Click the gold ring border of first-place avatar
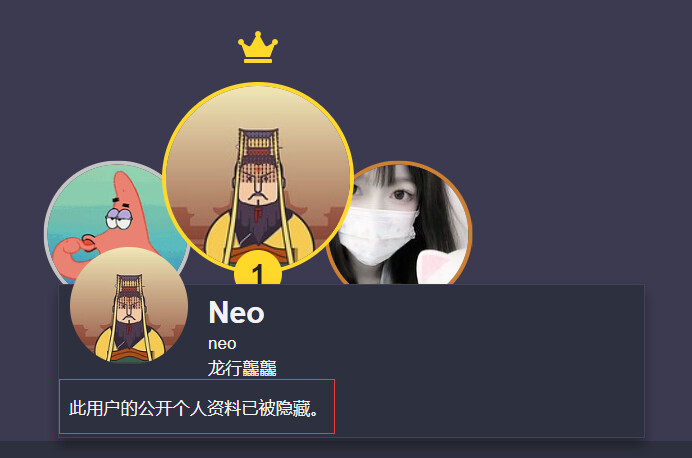Image resolution: width=692 pixels, height=458 pixels. click(x=258, y=83)
